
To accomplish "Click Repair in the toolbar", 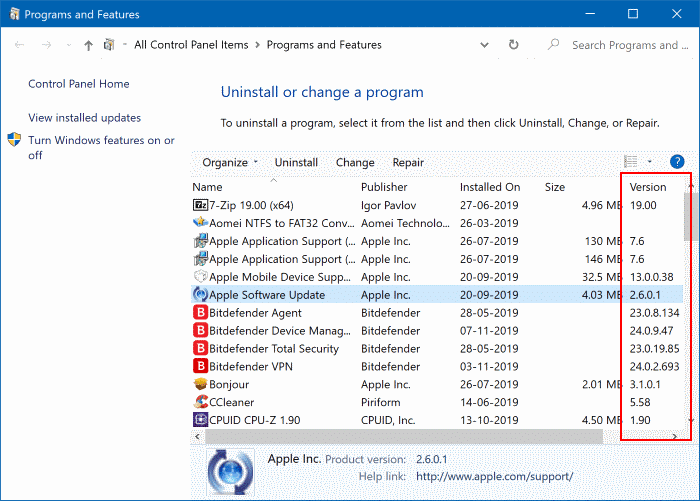I will (408, 163).
